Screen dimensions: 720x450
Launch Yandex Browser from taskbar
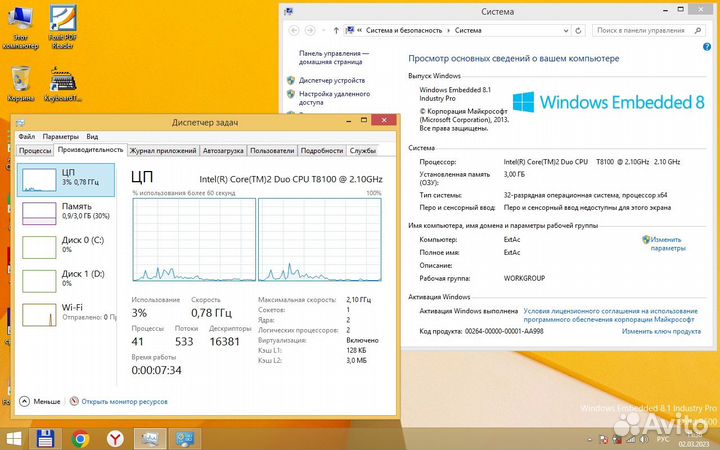click(x=115, y=439)
